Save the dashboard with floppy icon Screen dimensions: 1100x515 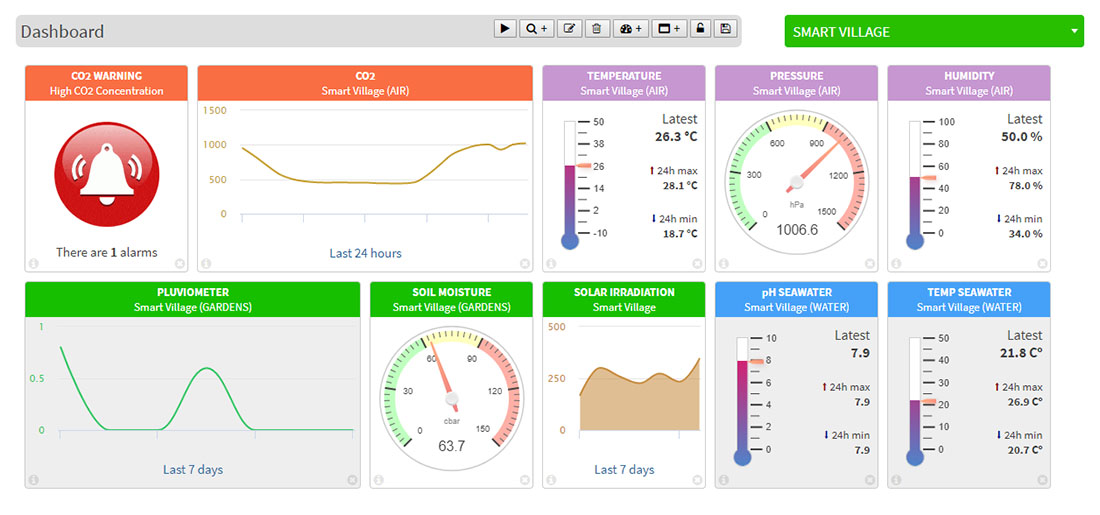pos(726,29)
